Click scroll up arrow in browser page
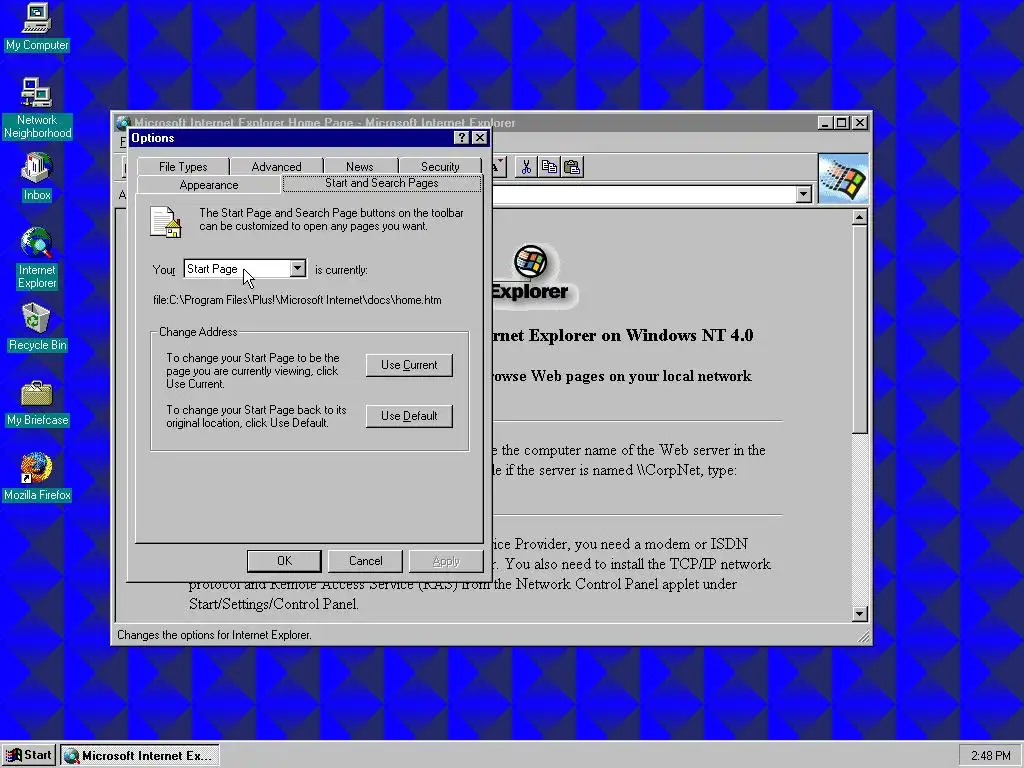Screen dimensions: 1024x768 (860, 217)
